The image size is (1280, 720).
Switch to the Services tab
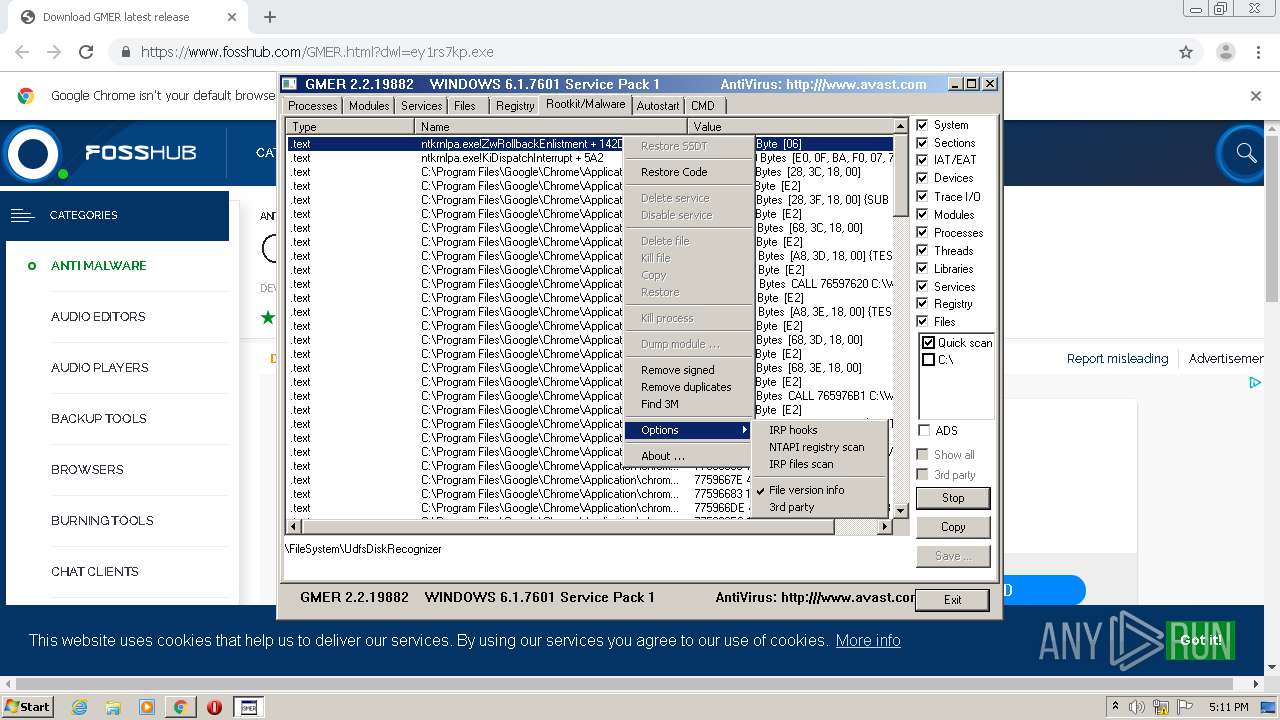pos(422,106)
